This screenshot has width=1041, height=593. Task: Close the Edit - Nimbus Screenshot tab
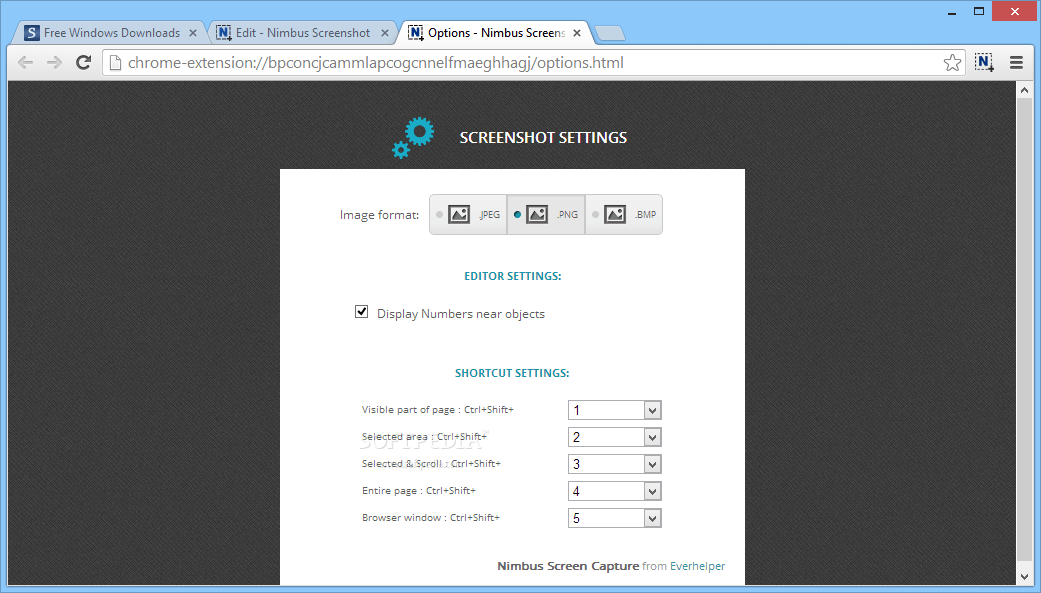click(x=384, y=33)
